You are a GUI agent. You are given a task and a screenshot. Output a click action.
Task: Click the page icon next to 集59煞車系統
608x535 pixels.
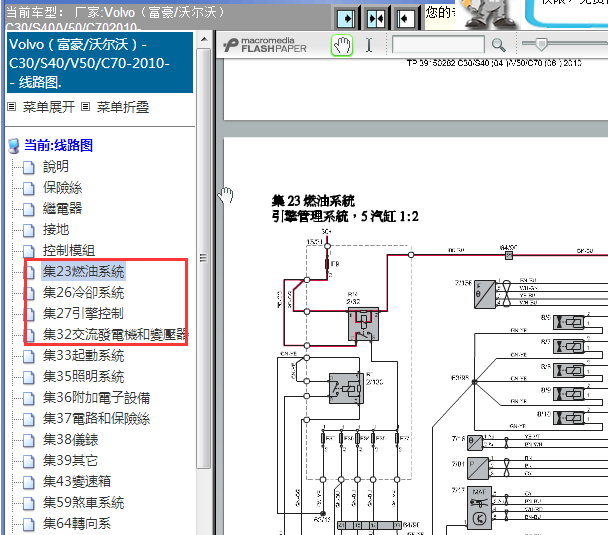tap(28, 503)
